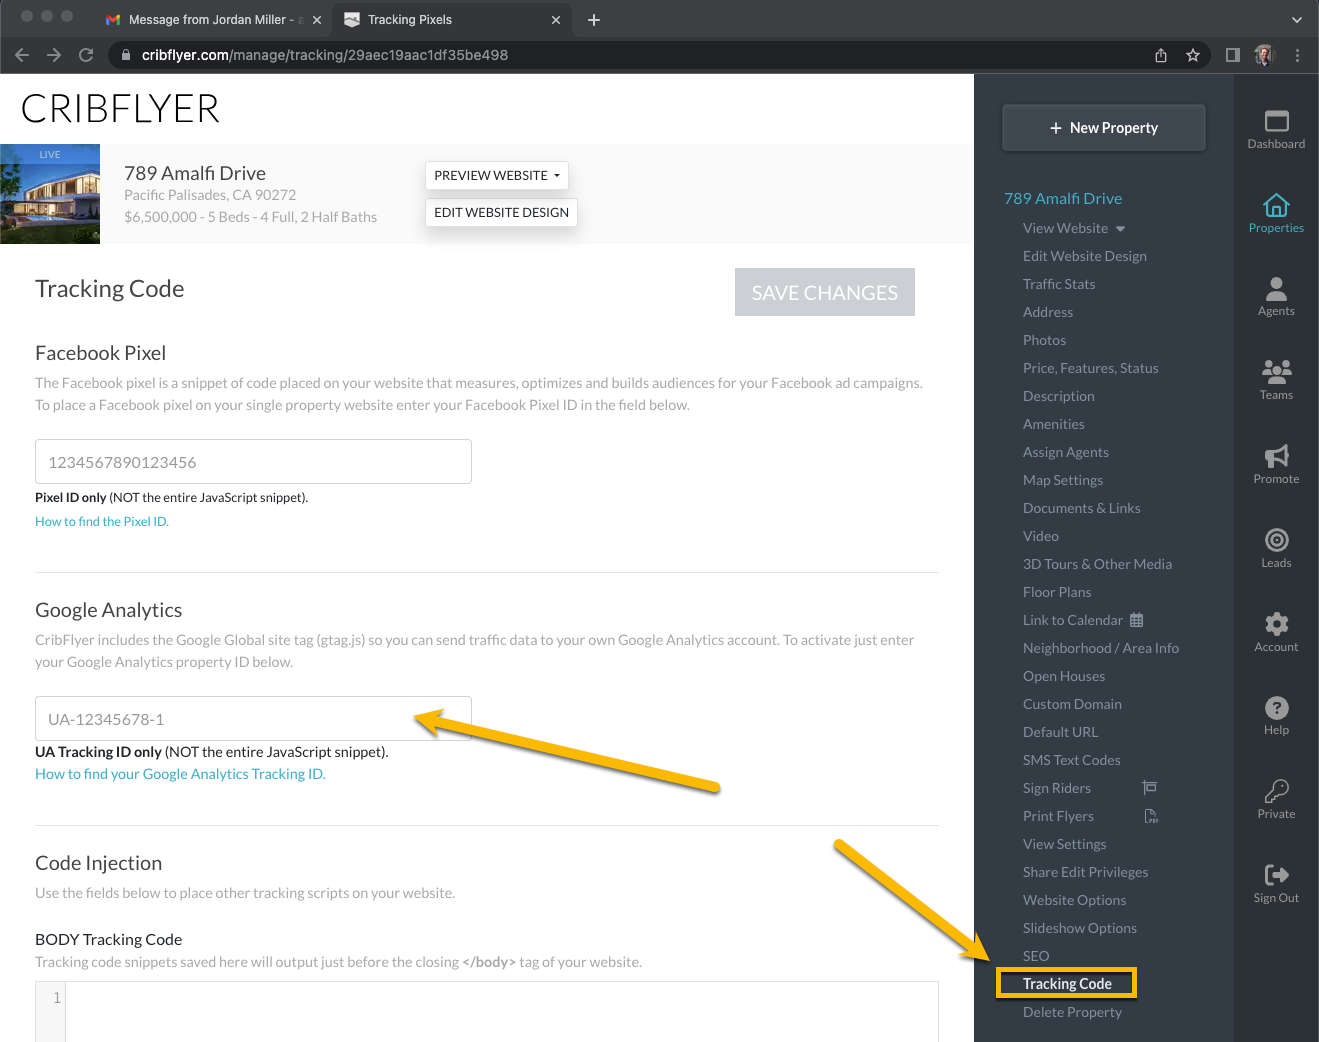Screen dimensions: 1319x1042
Task: Click the CRIBFLYER logo
Action: tap(120, 108)
